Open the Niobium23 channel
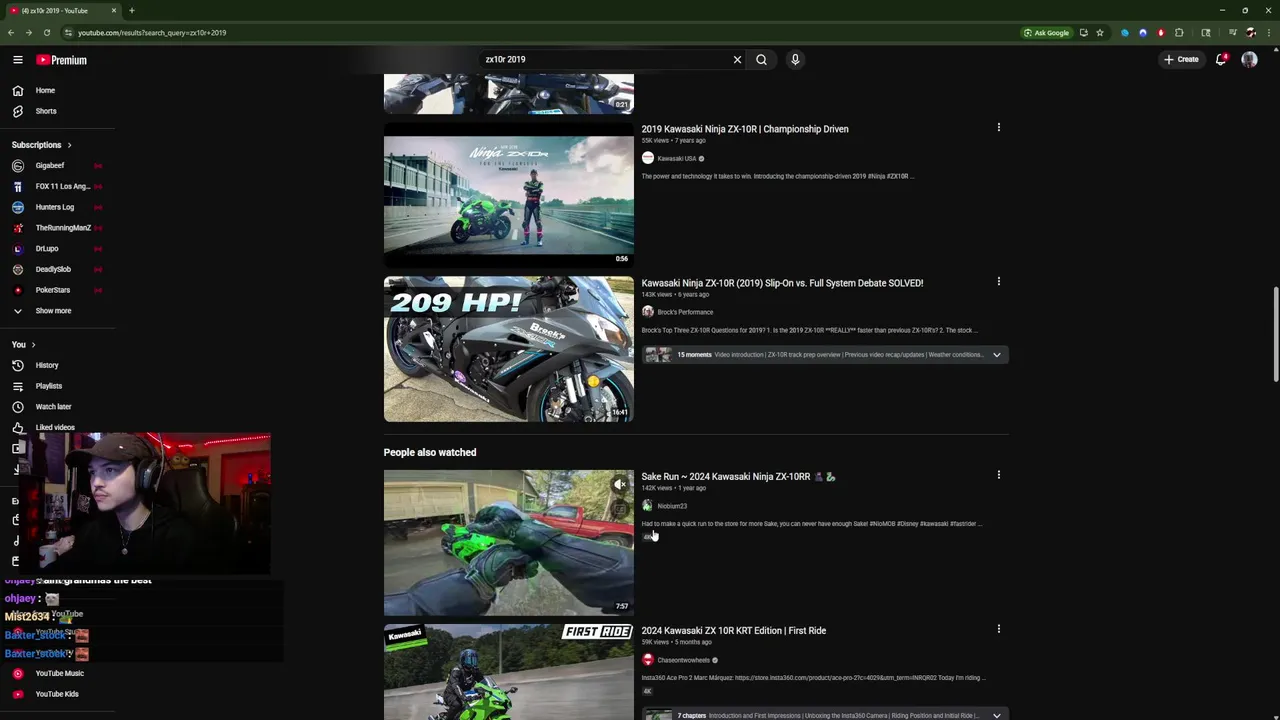1280x720 pixels. (671, 506)
